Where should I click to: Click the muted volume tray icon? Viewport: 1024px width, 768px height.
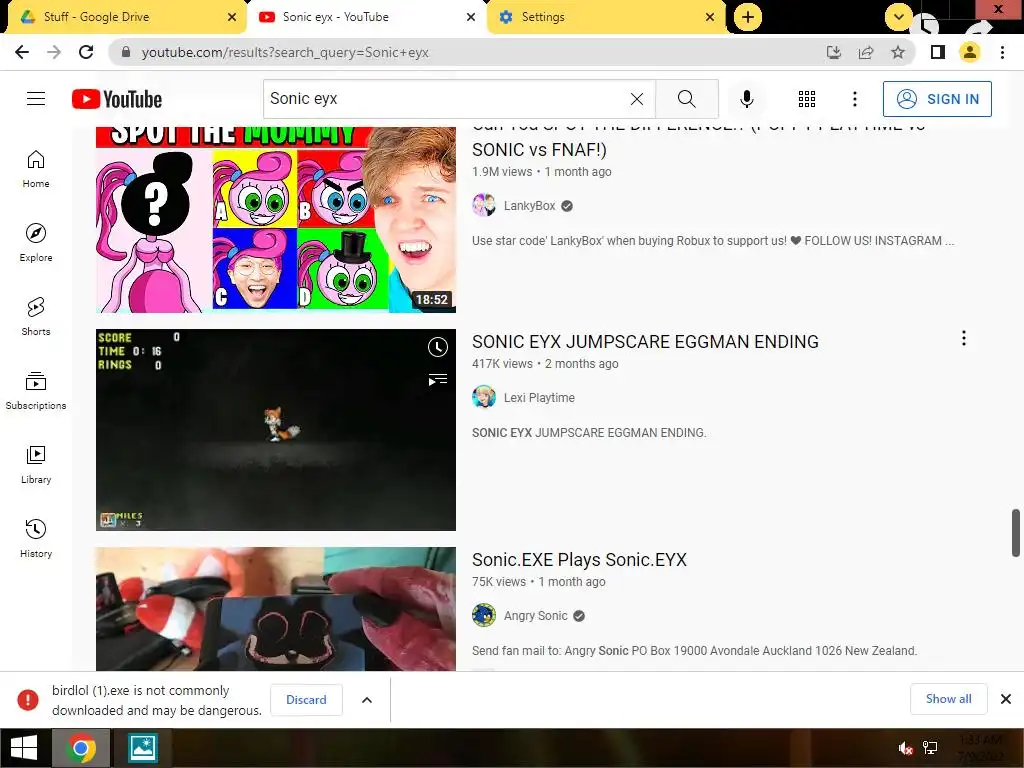coord(905,748)
